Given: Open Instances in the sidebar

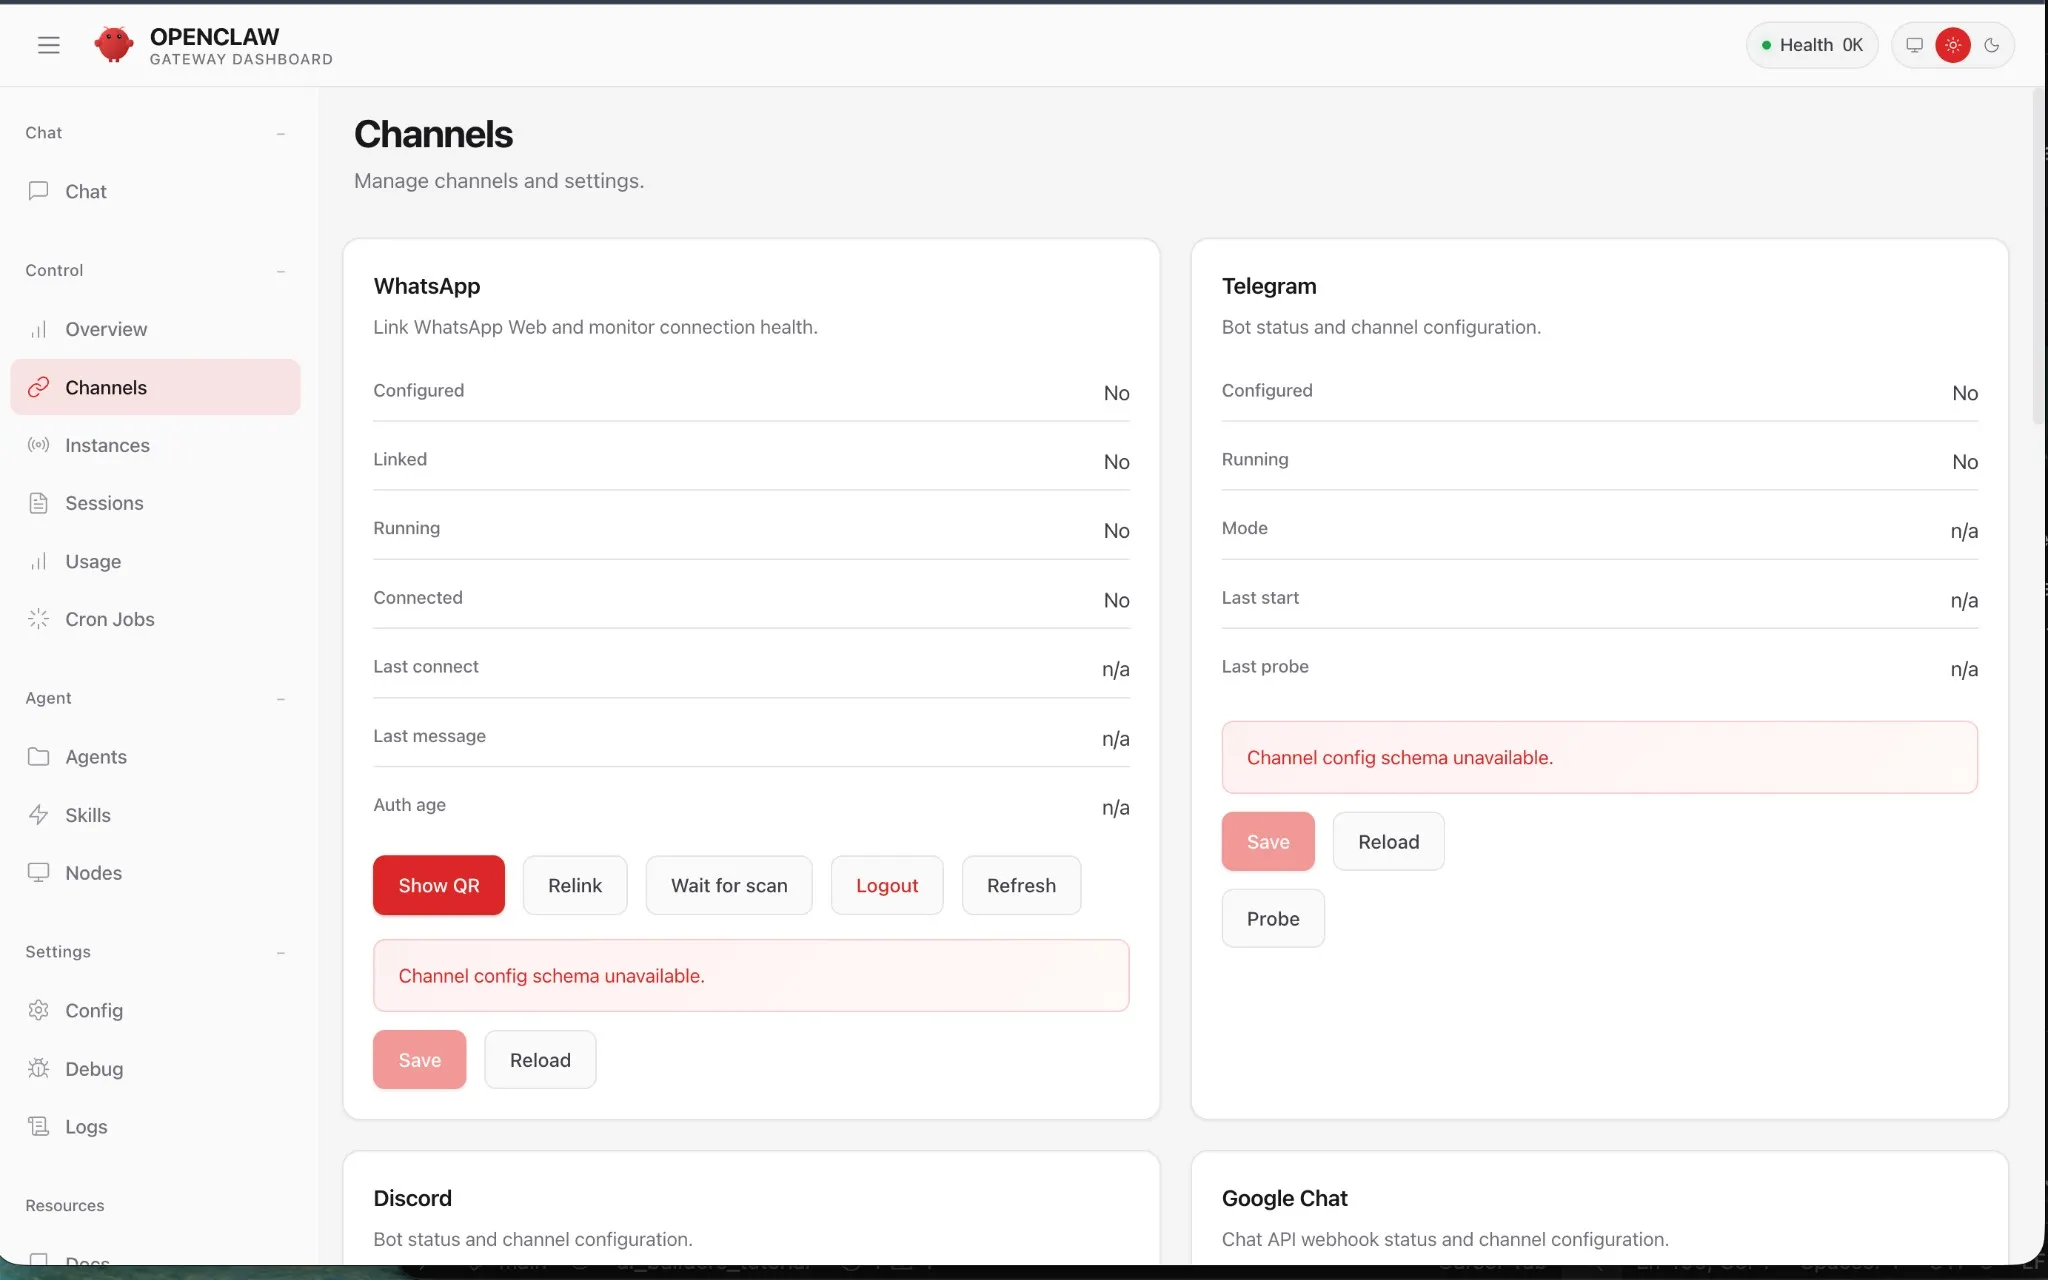Looking at the screenshot, I should pos(155,445).
